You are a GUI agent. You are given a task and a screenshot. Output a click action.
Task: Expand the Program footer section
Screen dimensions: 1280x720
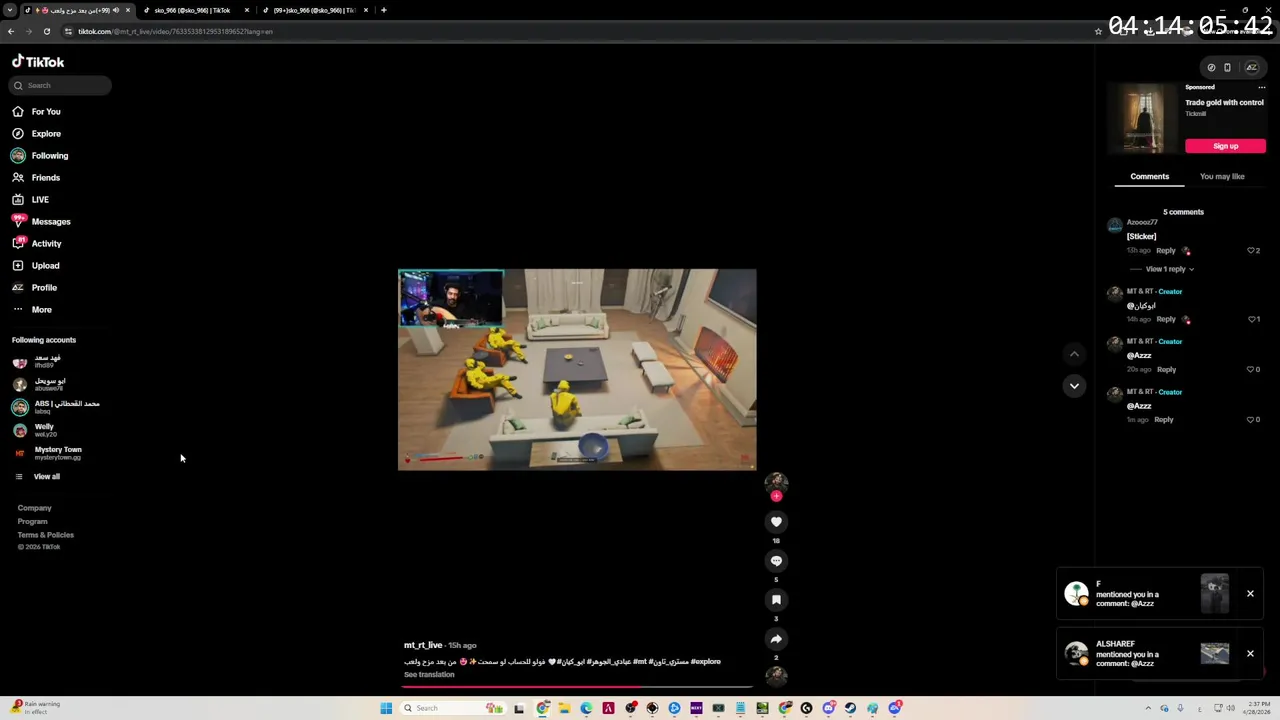tap(32, 522)
